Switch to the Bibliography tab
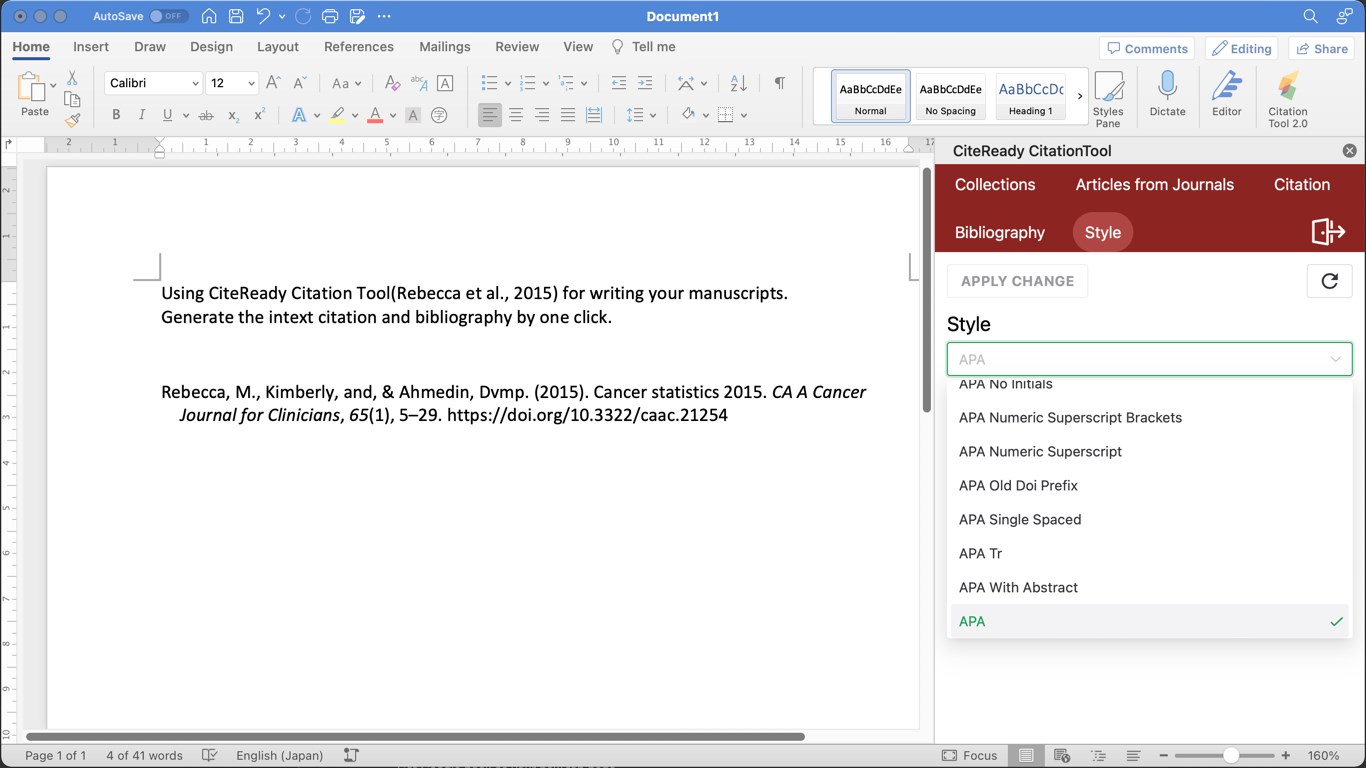 (1000, 232)
